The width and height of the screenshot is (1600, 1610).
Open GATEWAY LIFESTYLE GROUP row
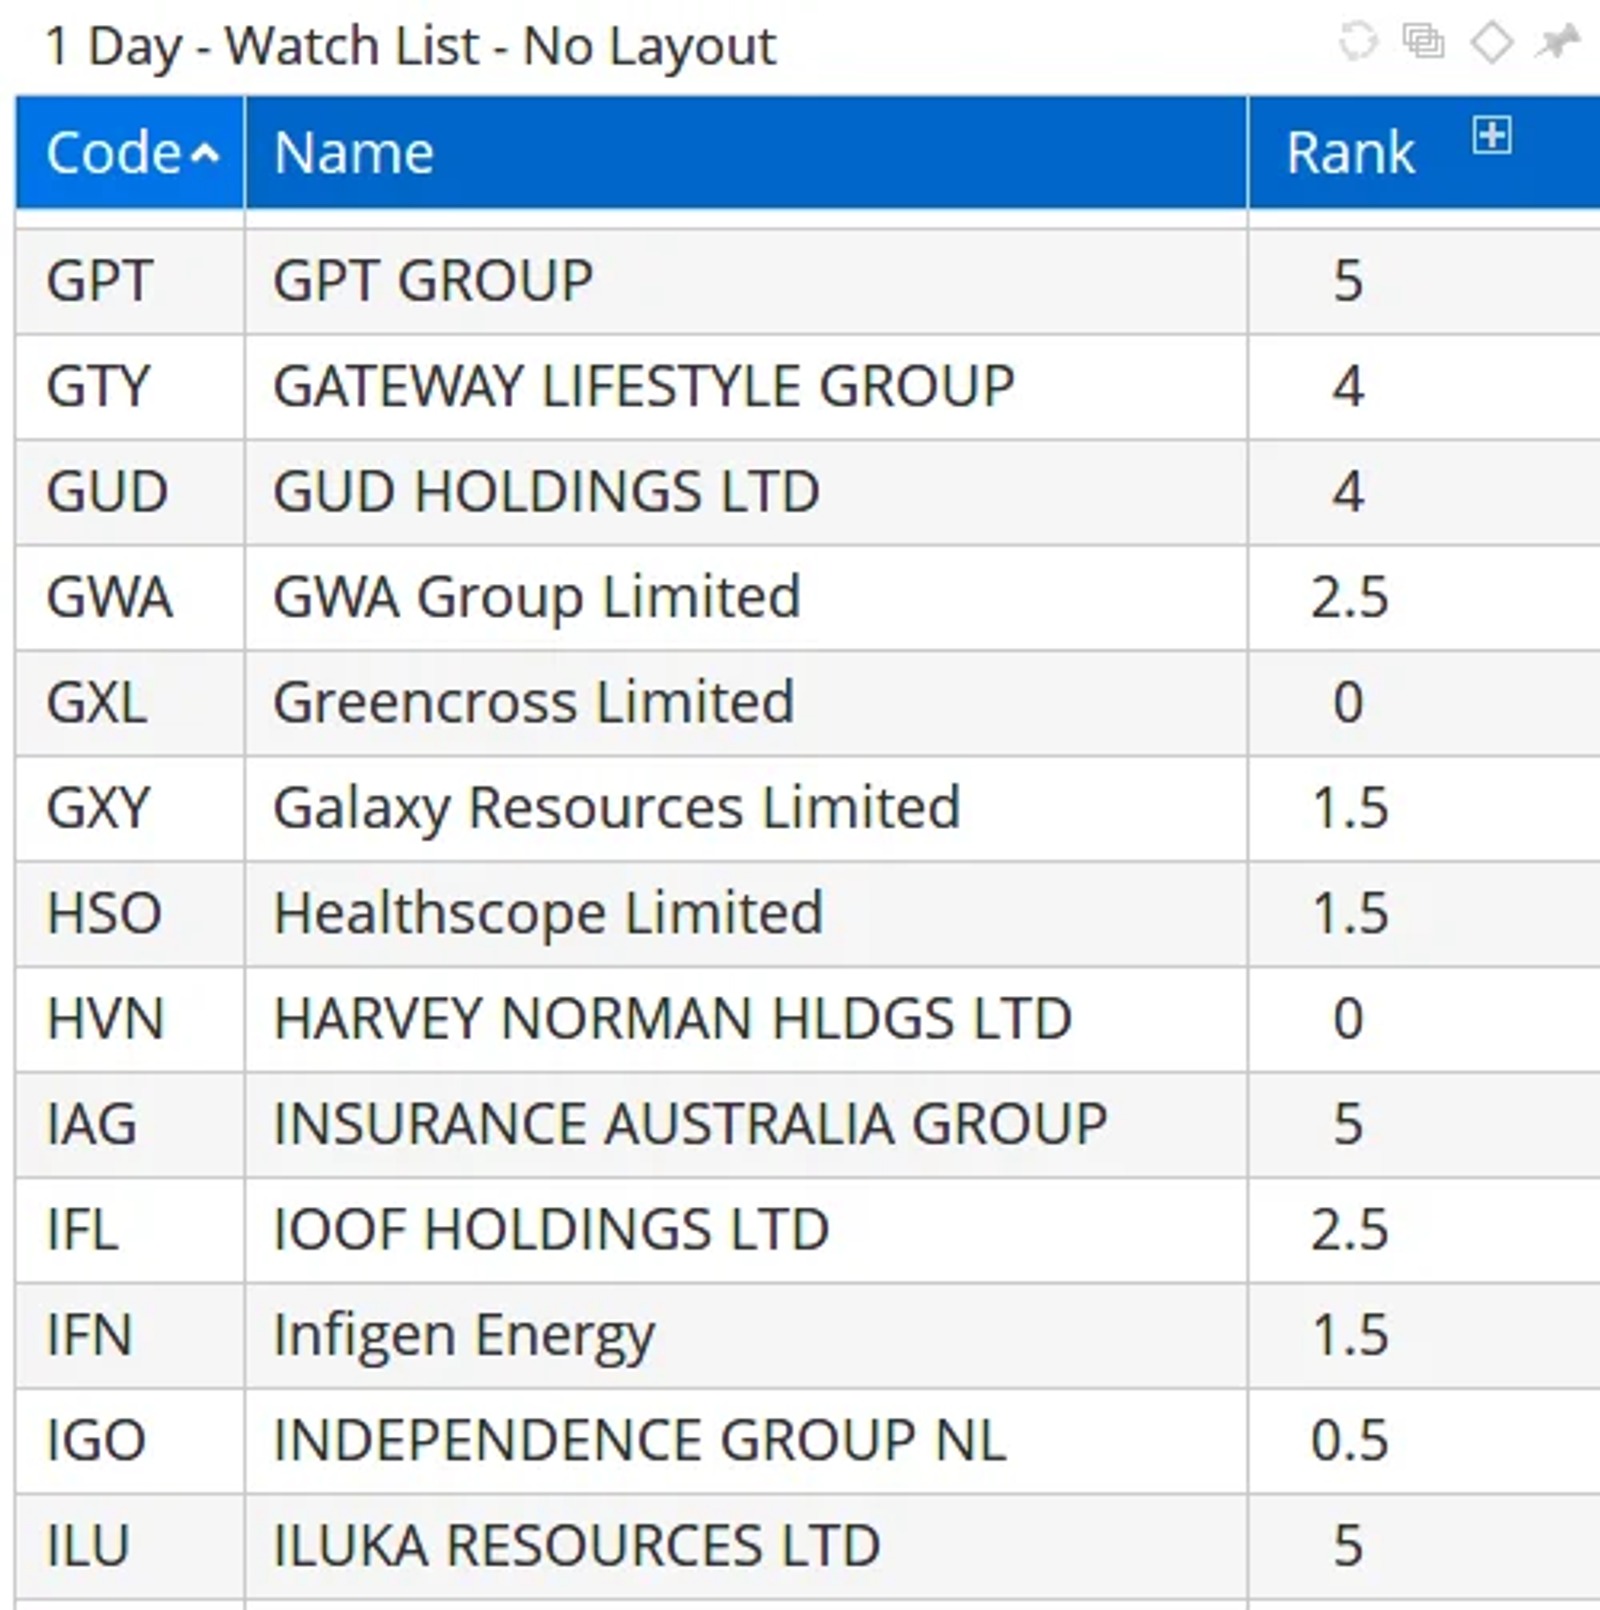pos(746,387)
